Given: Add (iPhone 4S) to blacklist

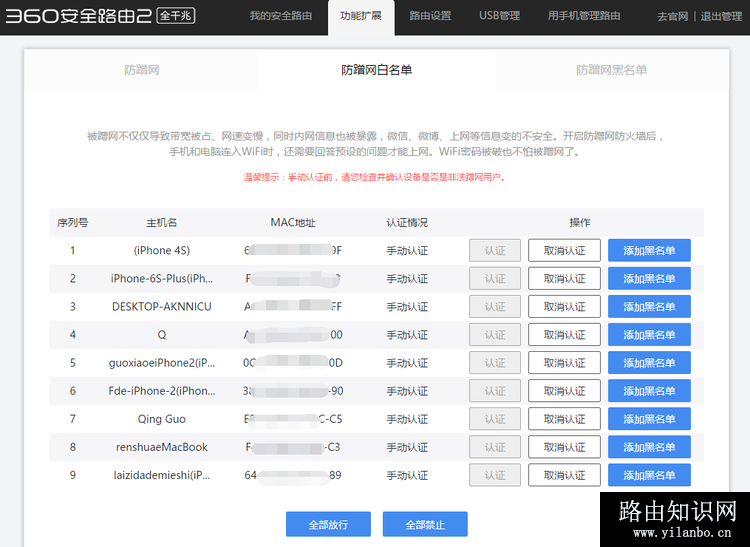Looking at the screenshot, I should [x=649, y=251].
